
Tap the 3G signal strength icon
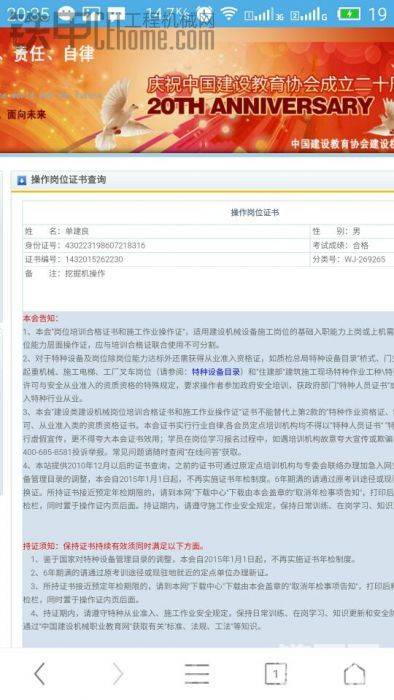click(x=264, y=14)
